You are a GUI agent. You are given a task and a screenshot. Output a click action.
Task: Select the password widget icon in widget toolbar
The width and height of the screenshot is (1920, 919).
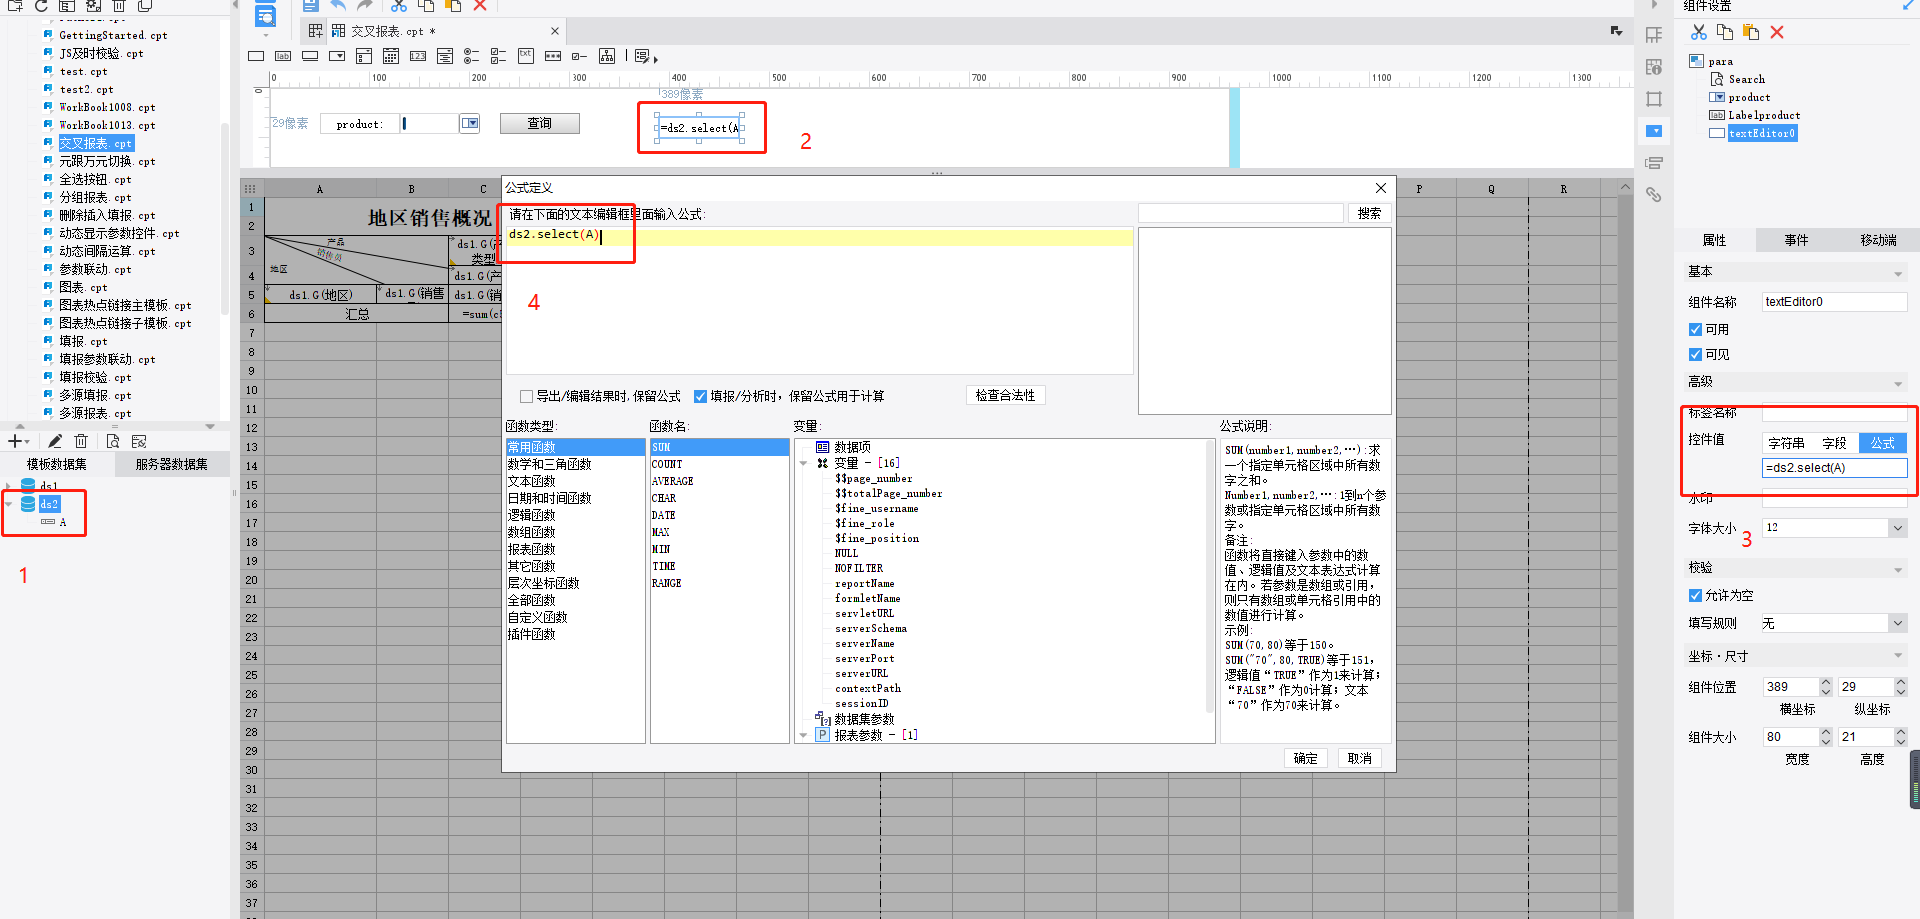click(x=553, y=56)
